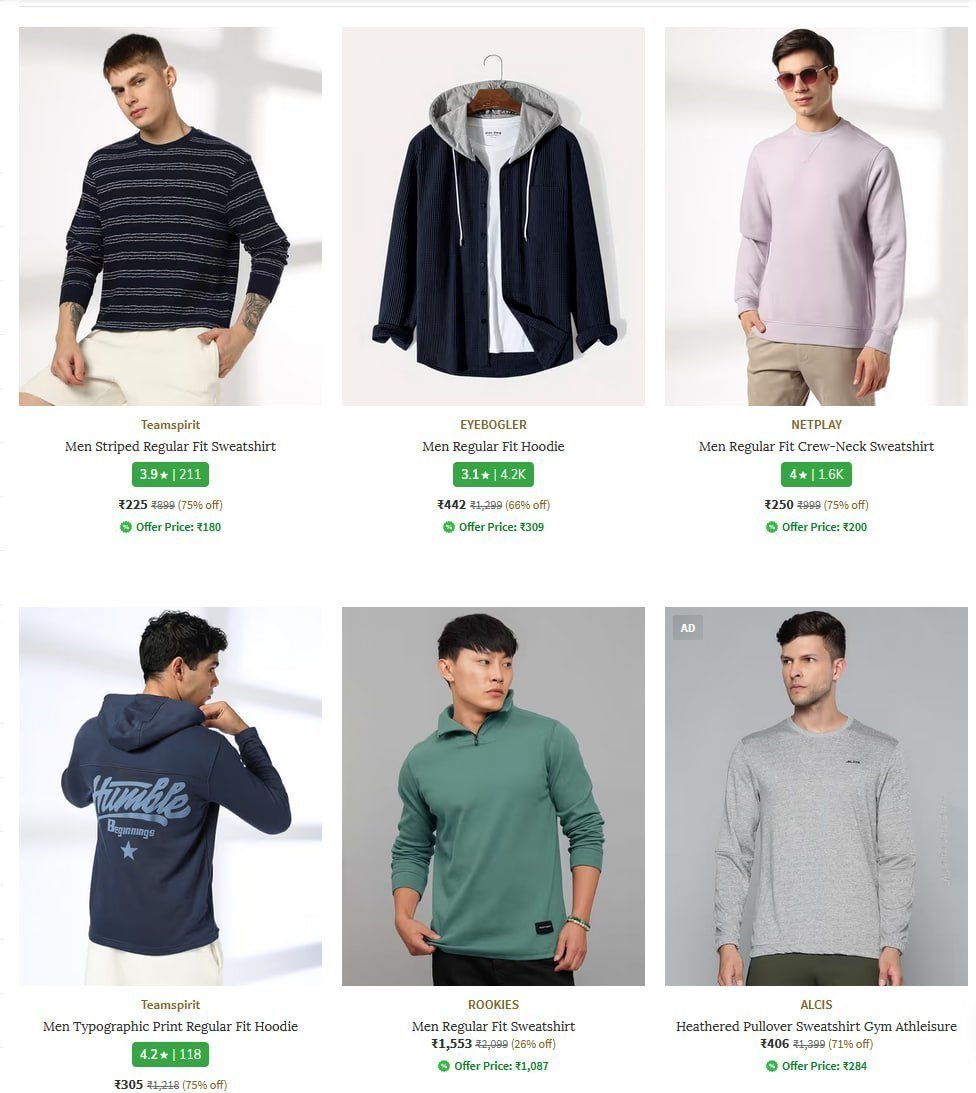Open the lilac crew-neck sweatshirt photo

(x=816, y=216)
